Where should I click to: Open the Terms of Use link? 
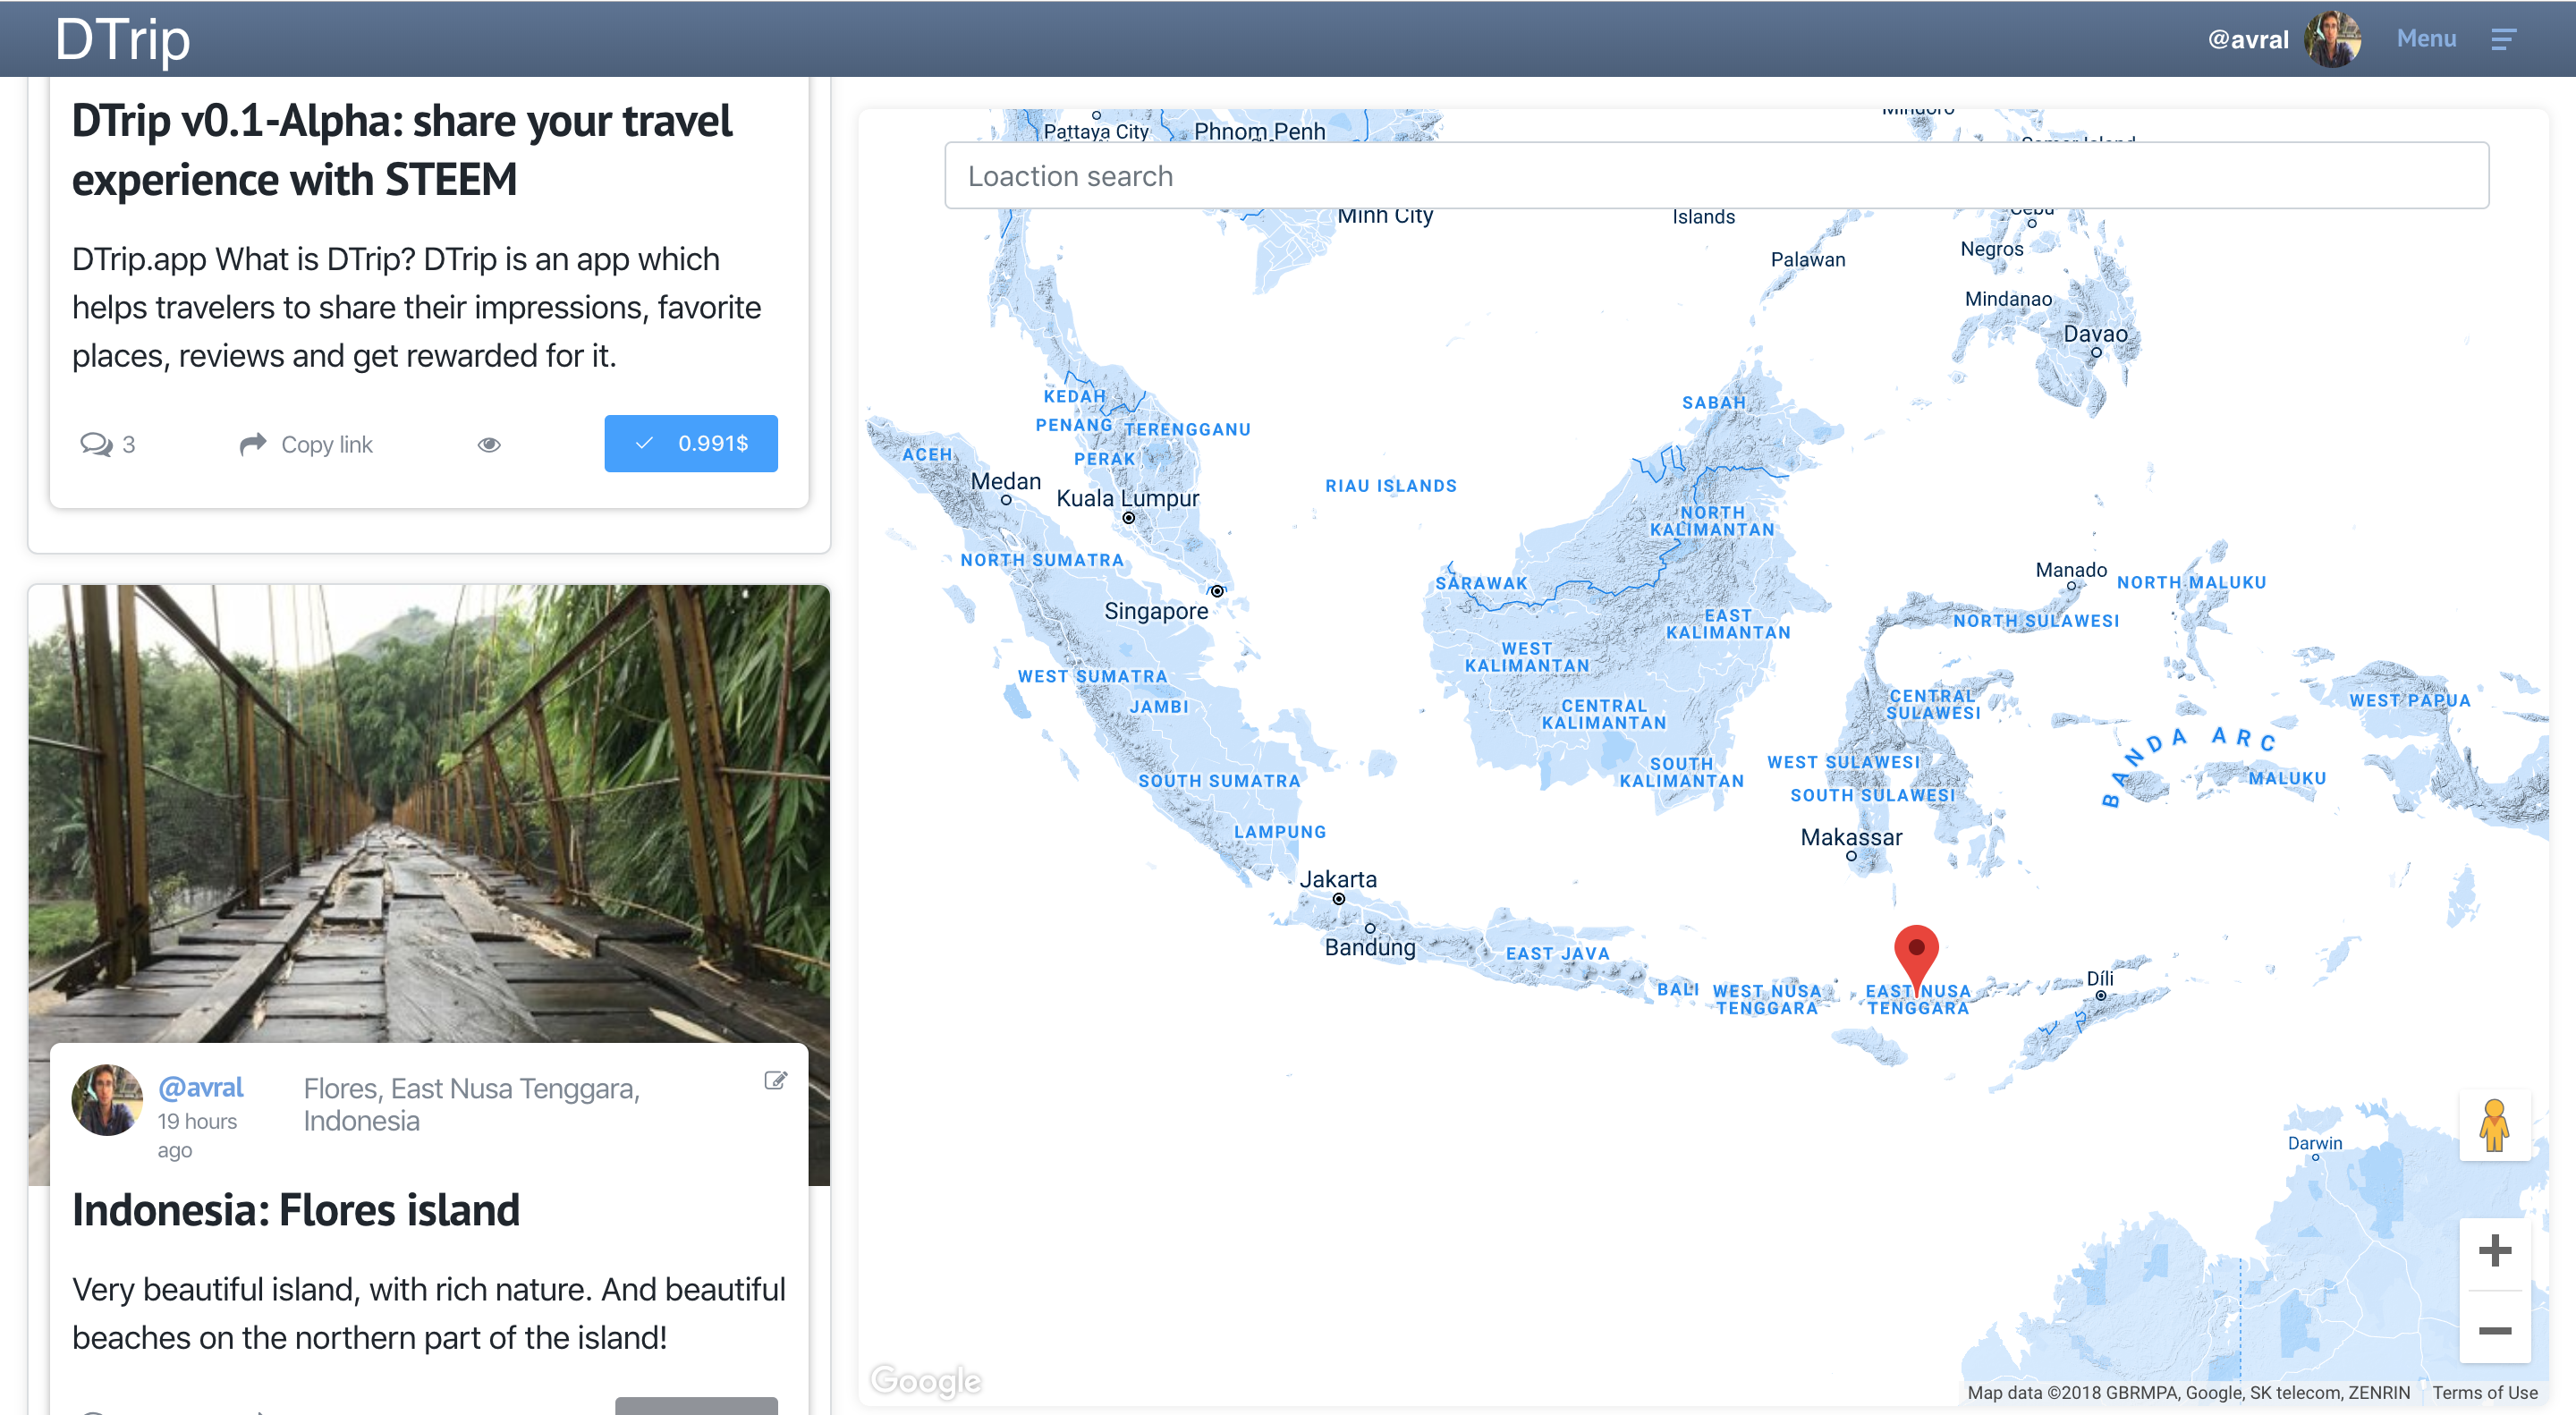(2484, 1392)
